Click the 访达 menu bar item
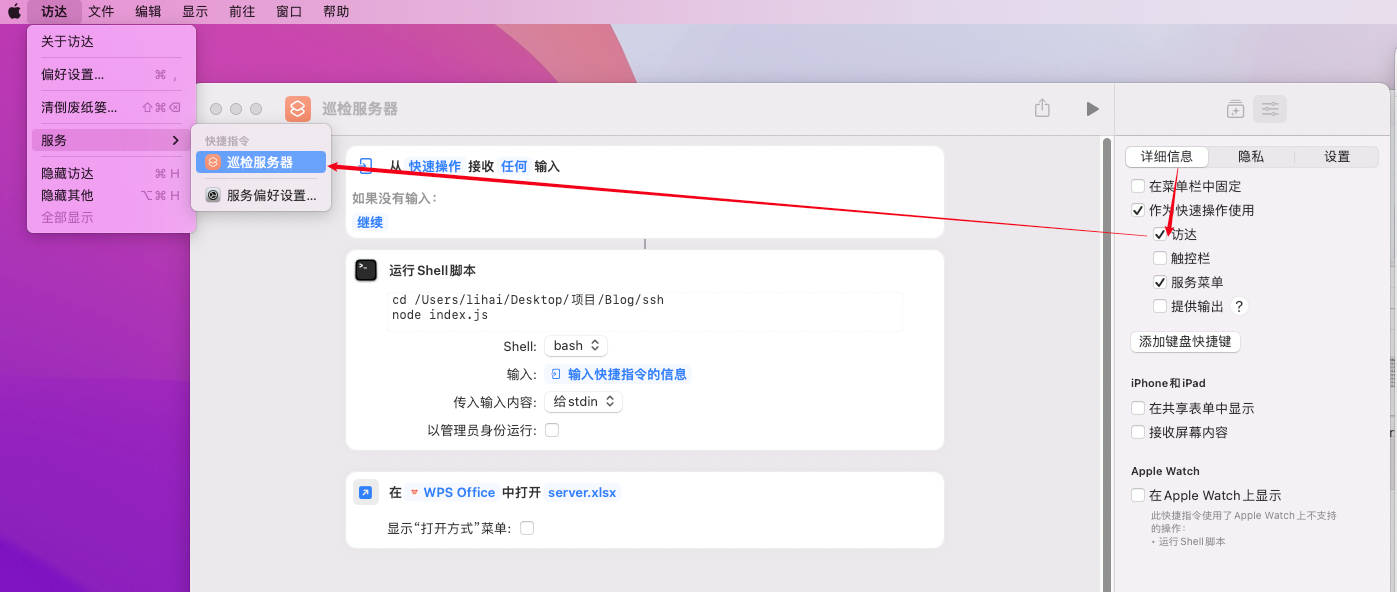This screenshot has height=592, width=1397. pyautogui.click(x=54, y=12)
